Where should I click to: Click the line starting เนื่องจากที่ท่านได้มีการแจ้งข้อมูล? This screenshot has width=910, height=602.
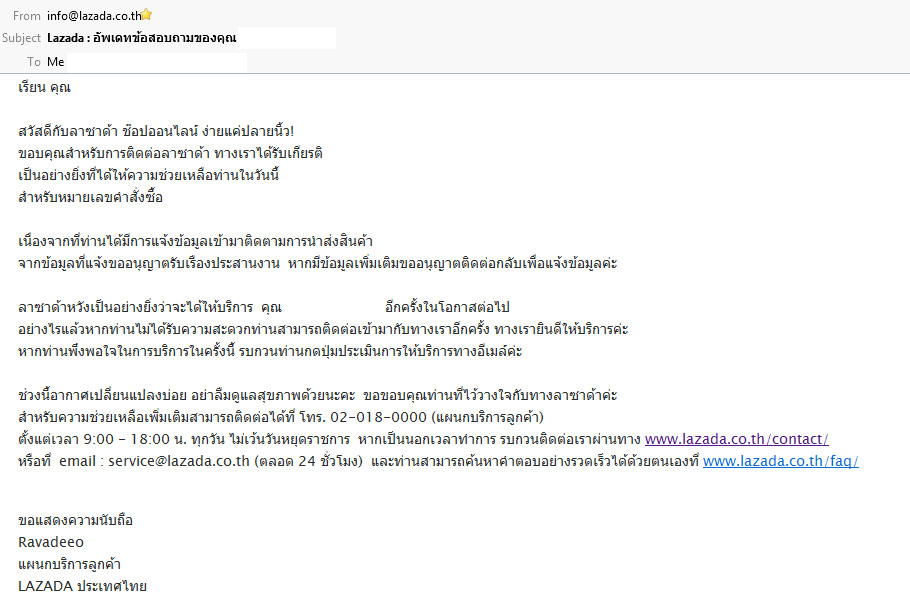pyautogui.click(x=196, y=241)
